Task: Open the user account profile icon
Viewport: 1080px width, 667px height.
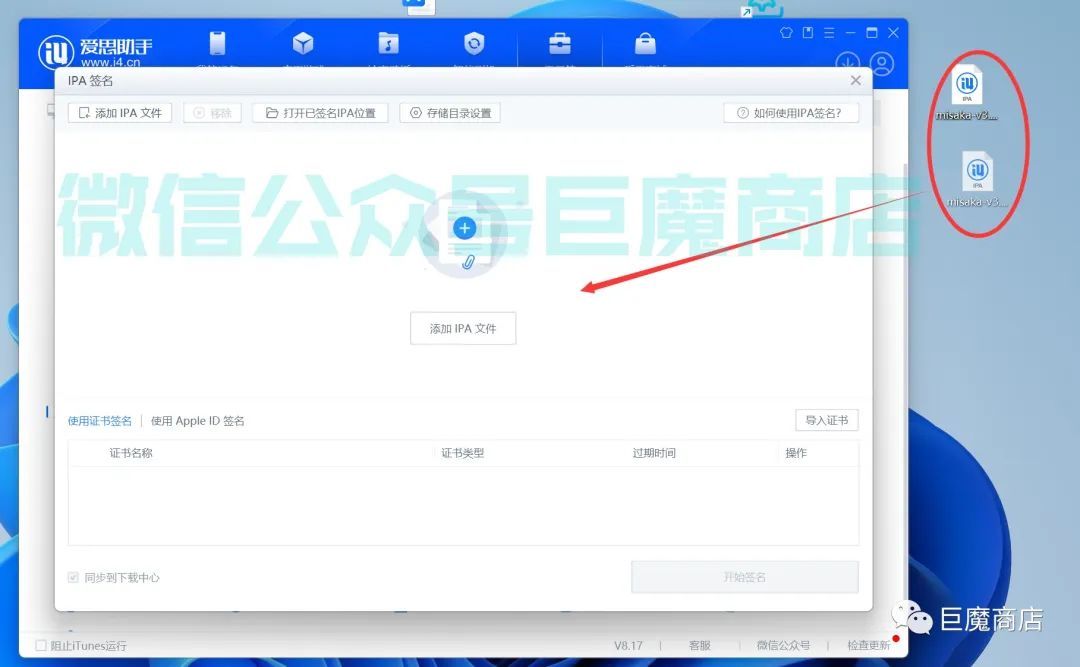Action: point(882,63)
